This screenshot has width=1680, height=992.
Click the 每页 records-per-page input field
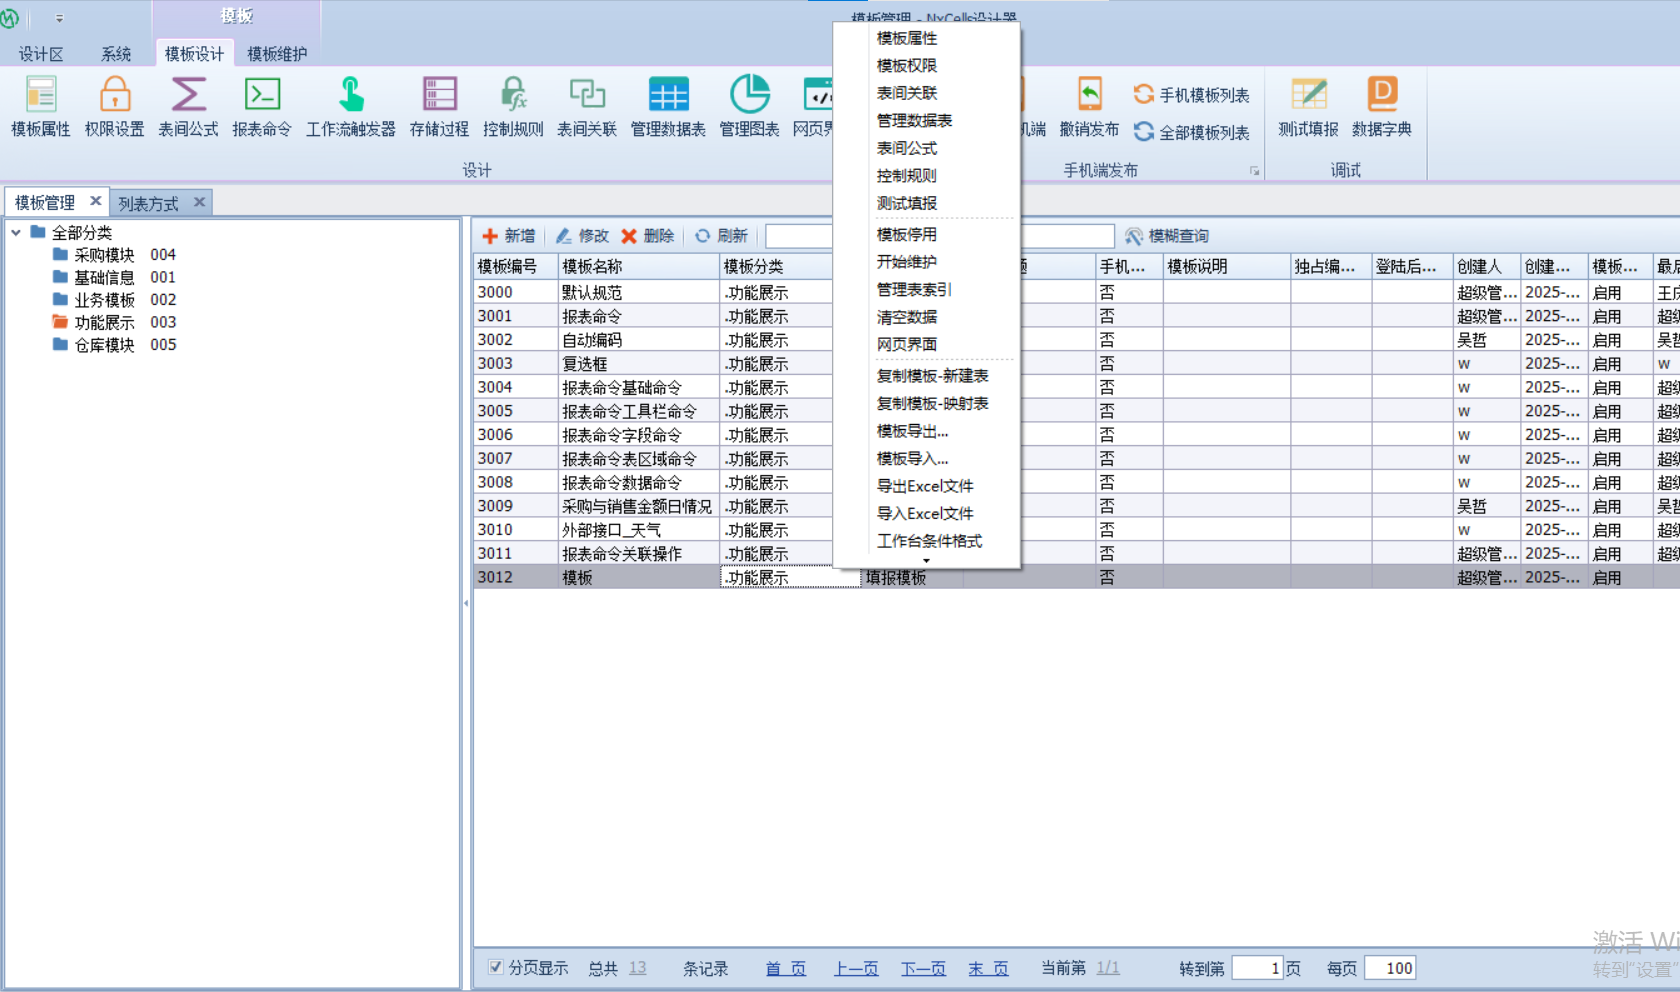click(1389, 968)
